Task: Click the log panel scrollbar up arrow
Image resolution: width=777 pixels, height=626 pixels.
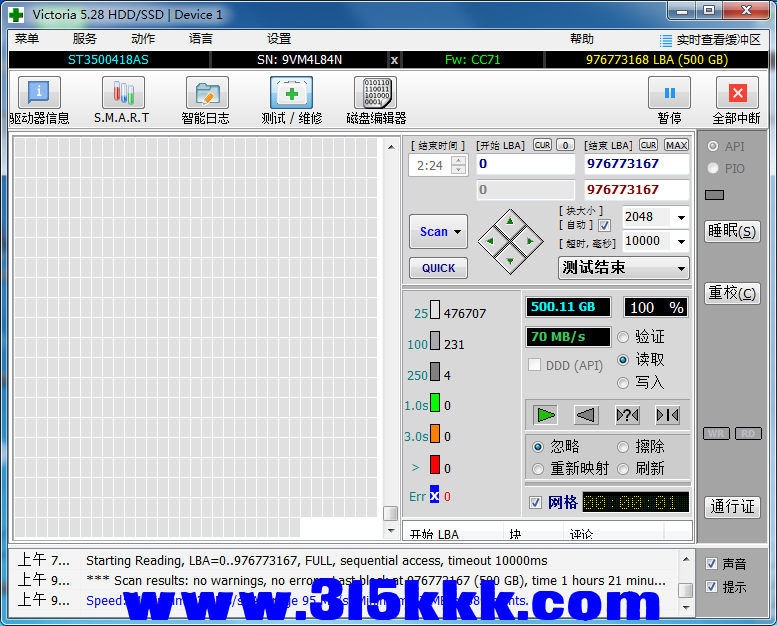Action: [686, 559]
